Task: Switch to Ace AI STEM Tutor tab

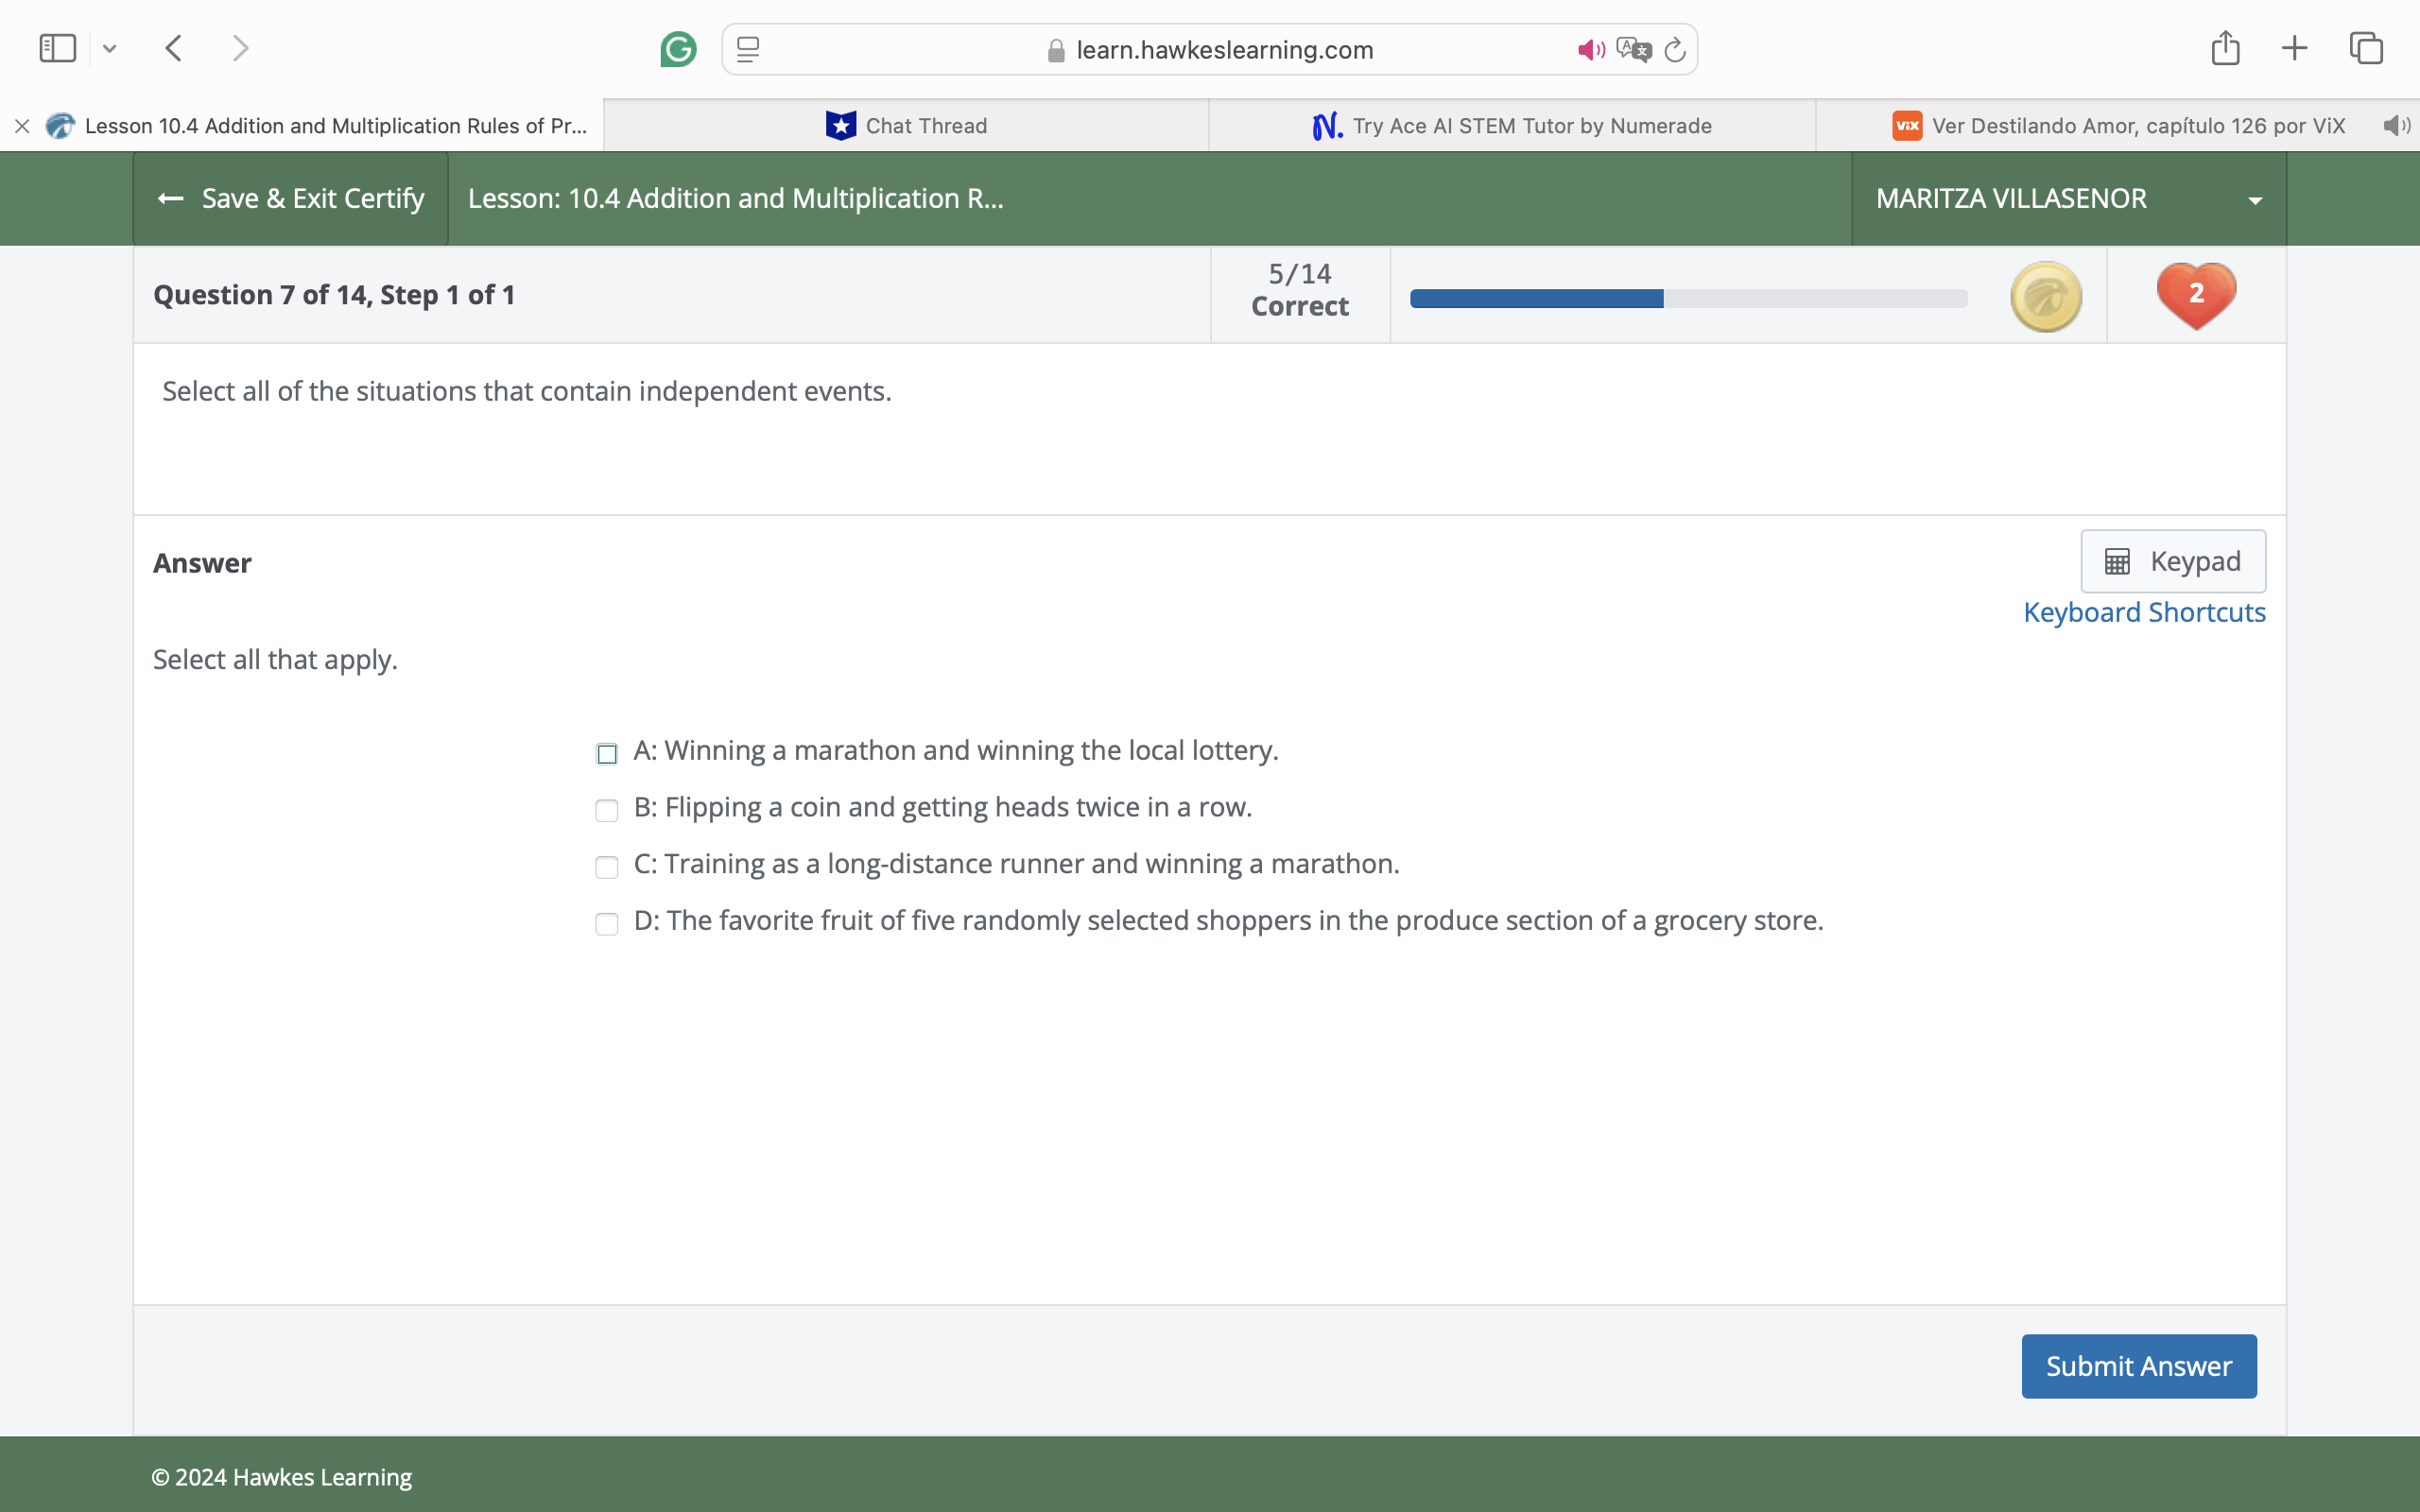Action: 1512,126
